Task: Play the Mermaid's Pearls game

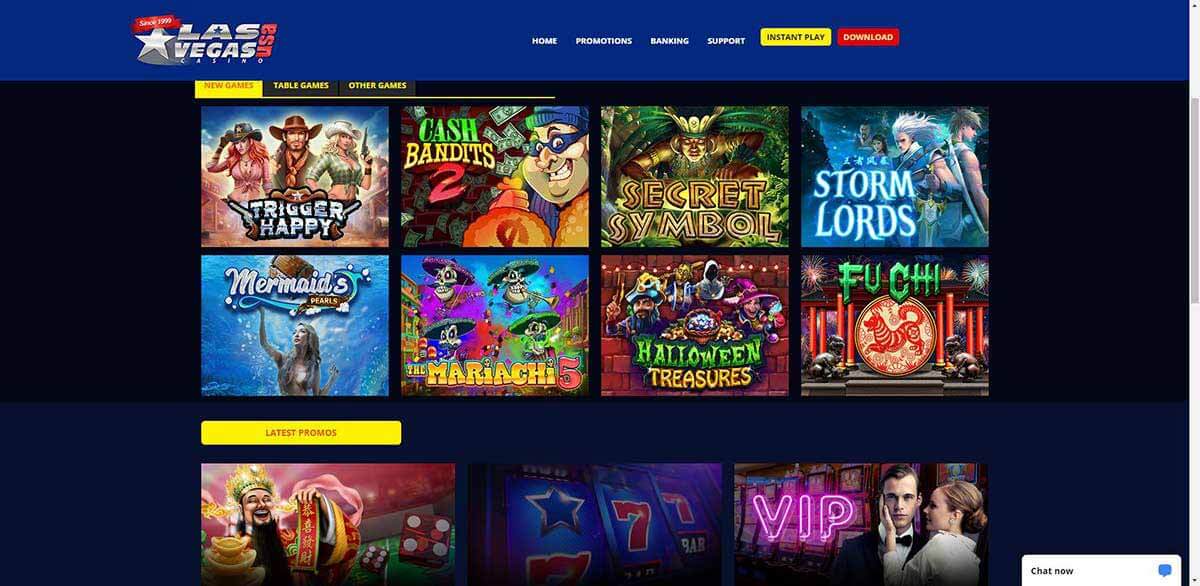Action: tap(295, 325)
